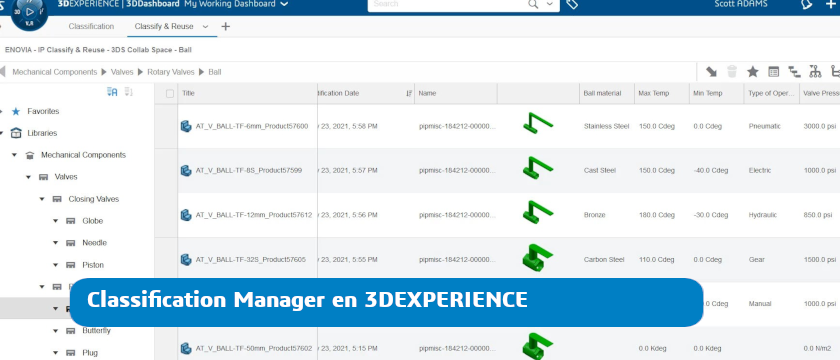Go to Mechanical Components in breadcrumb
This screenshot has width=840, height=360.
55,72
